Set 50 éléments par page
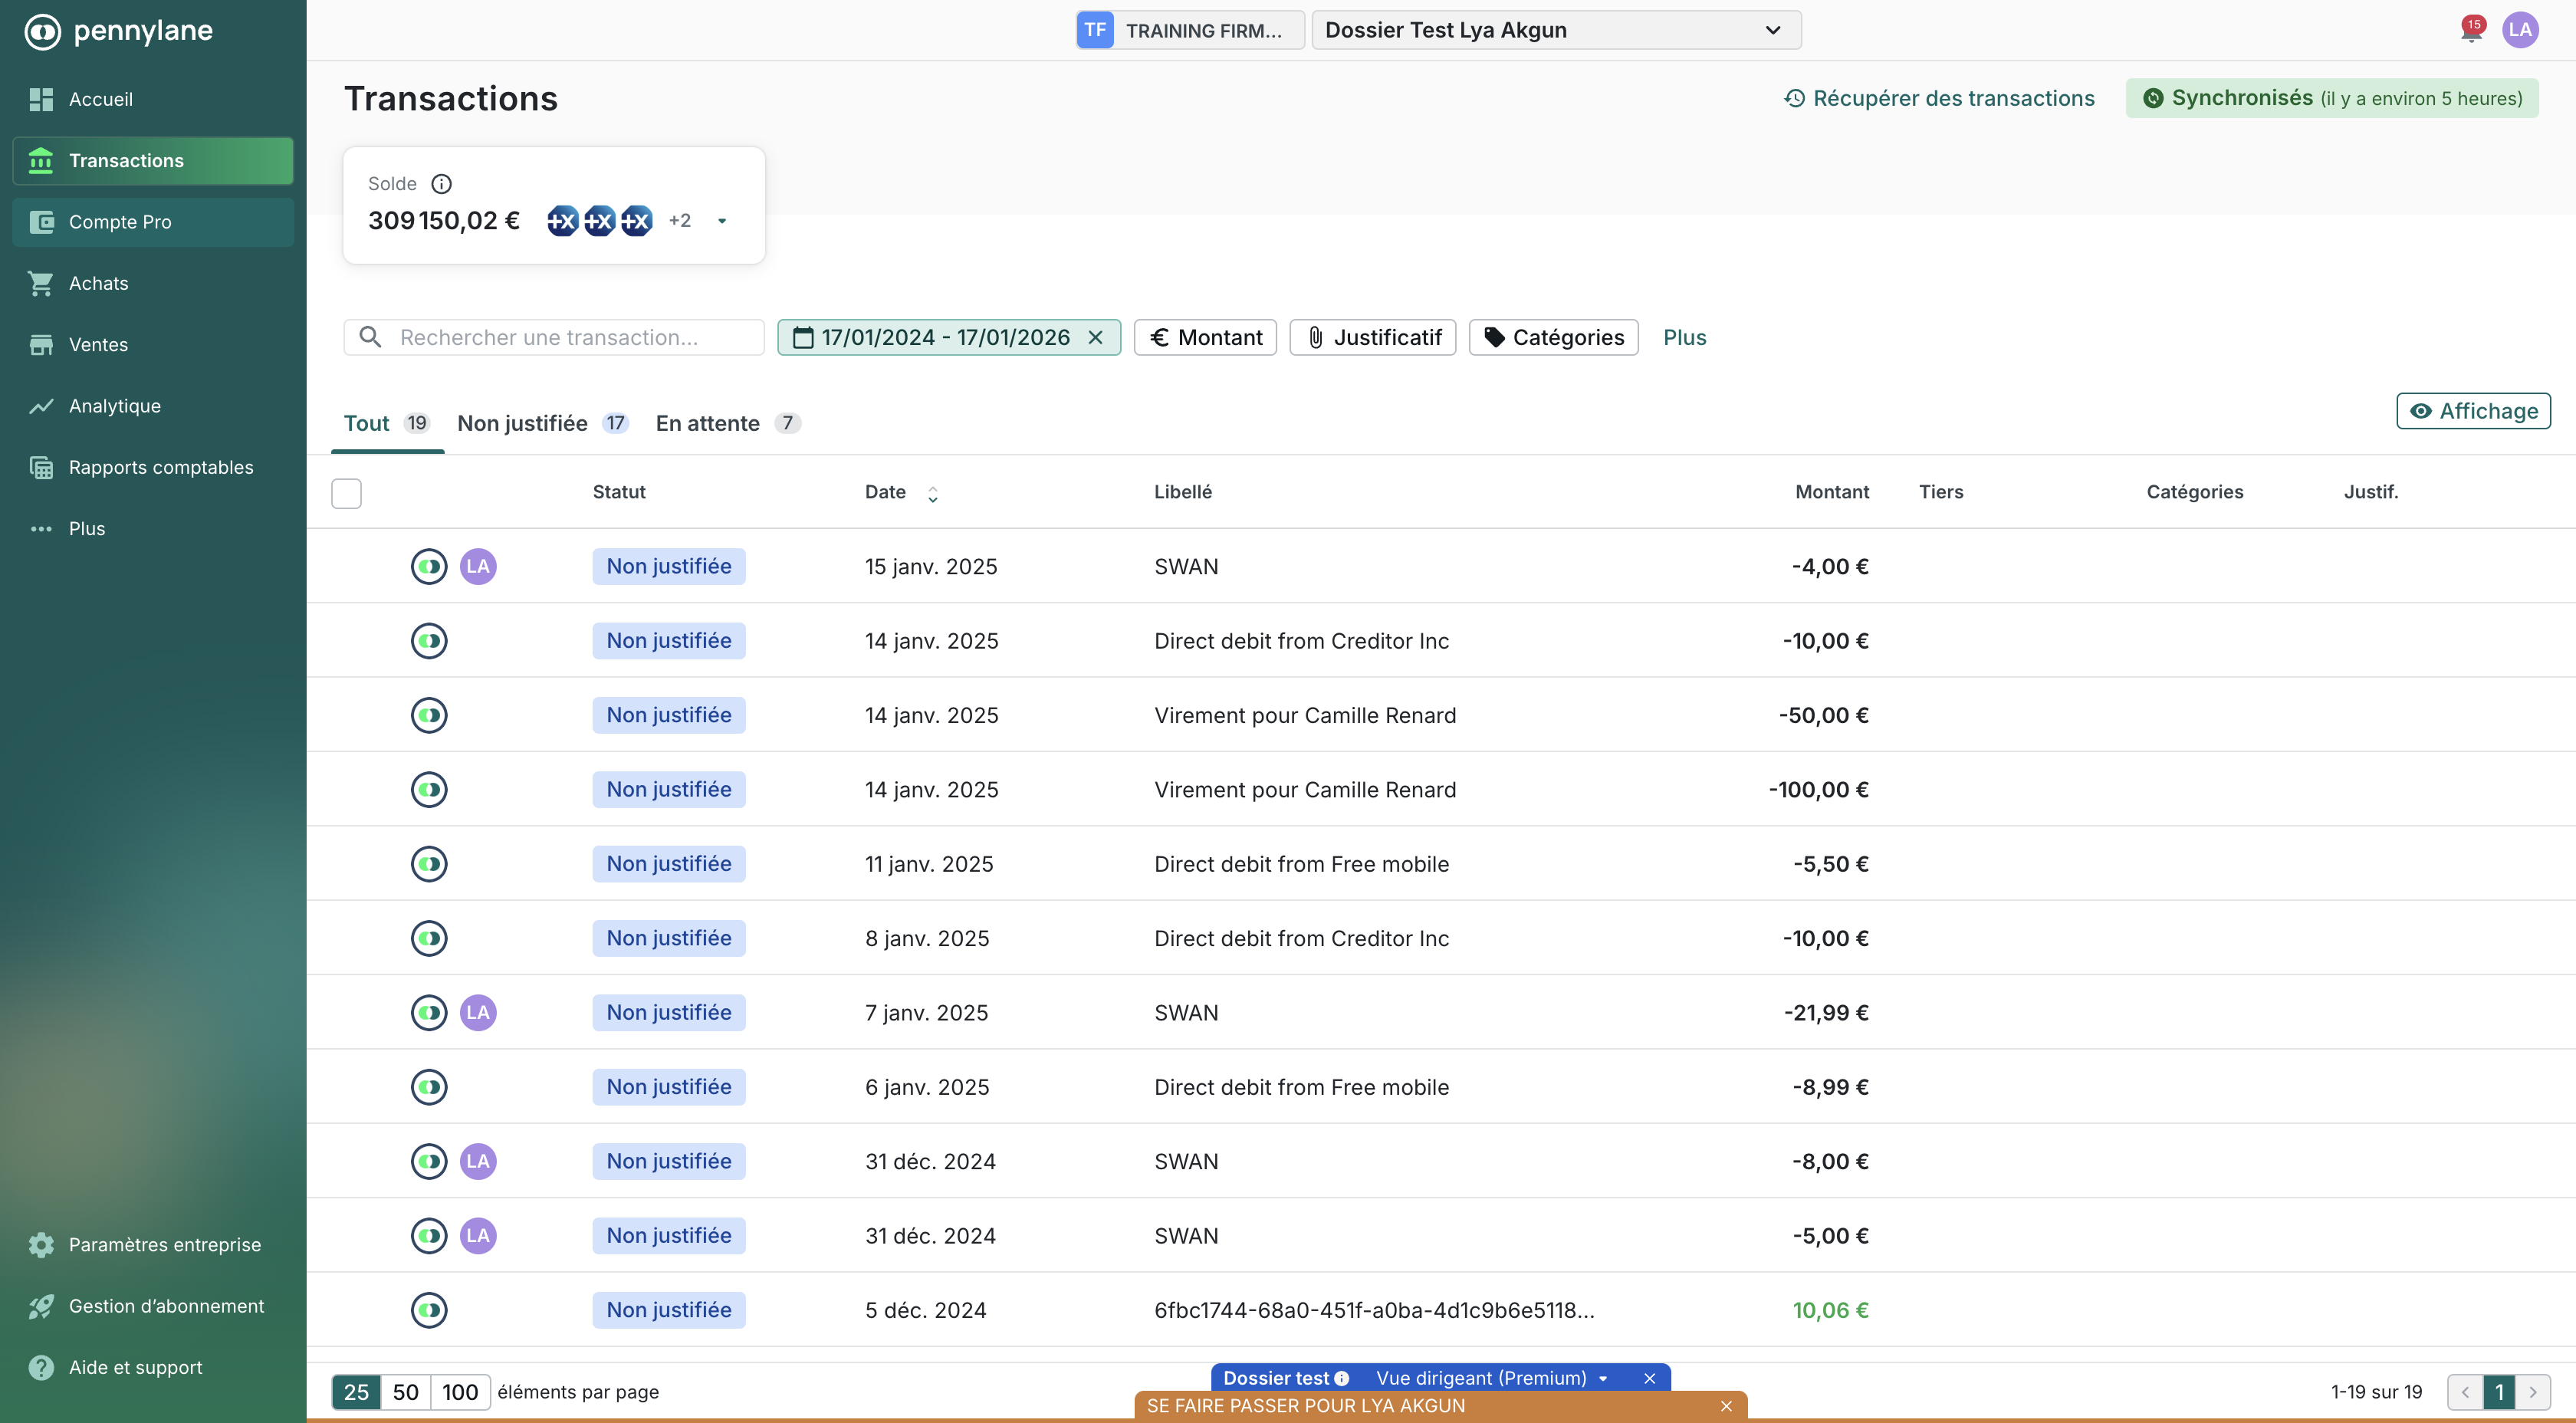 (x=405, y=1392)
